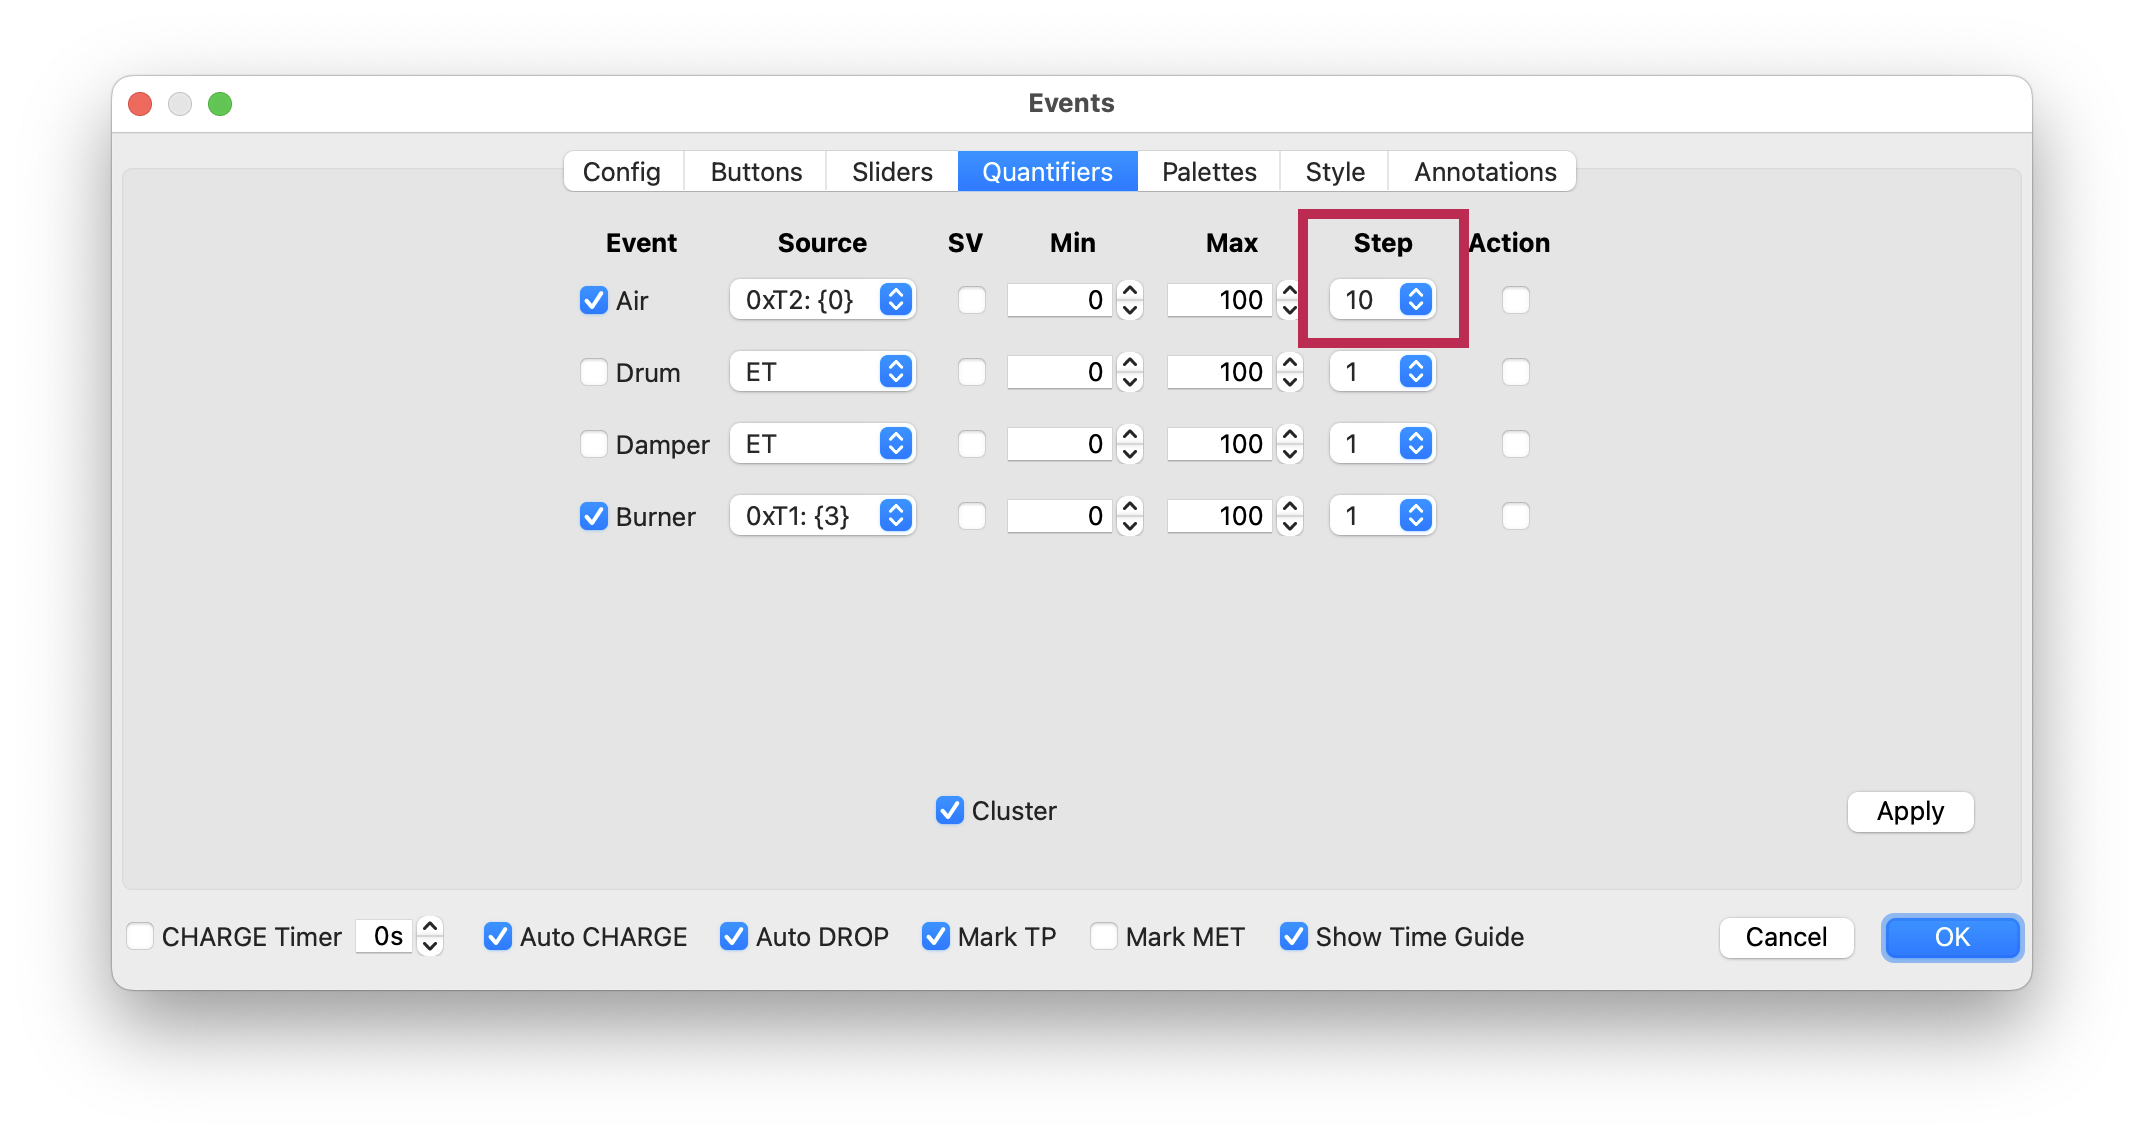Increase the Air Min value stepper
The height and width of the screenshot is (1138, 2144).
1130,291
